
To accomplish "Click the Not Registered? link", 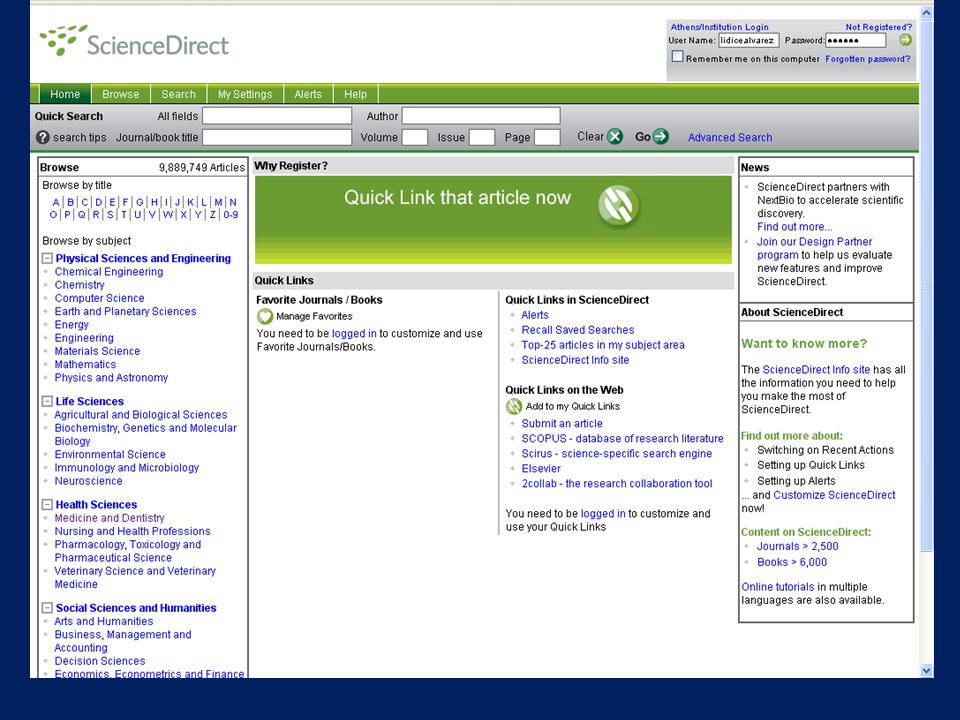I will (x=879, y=27).
